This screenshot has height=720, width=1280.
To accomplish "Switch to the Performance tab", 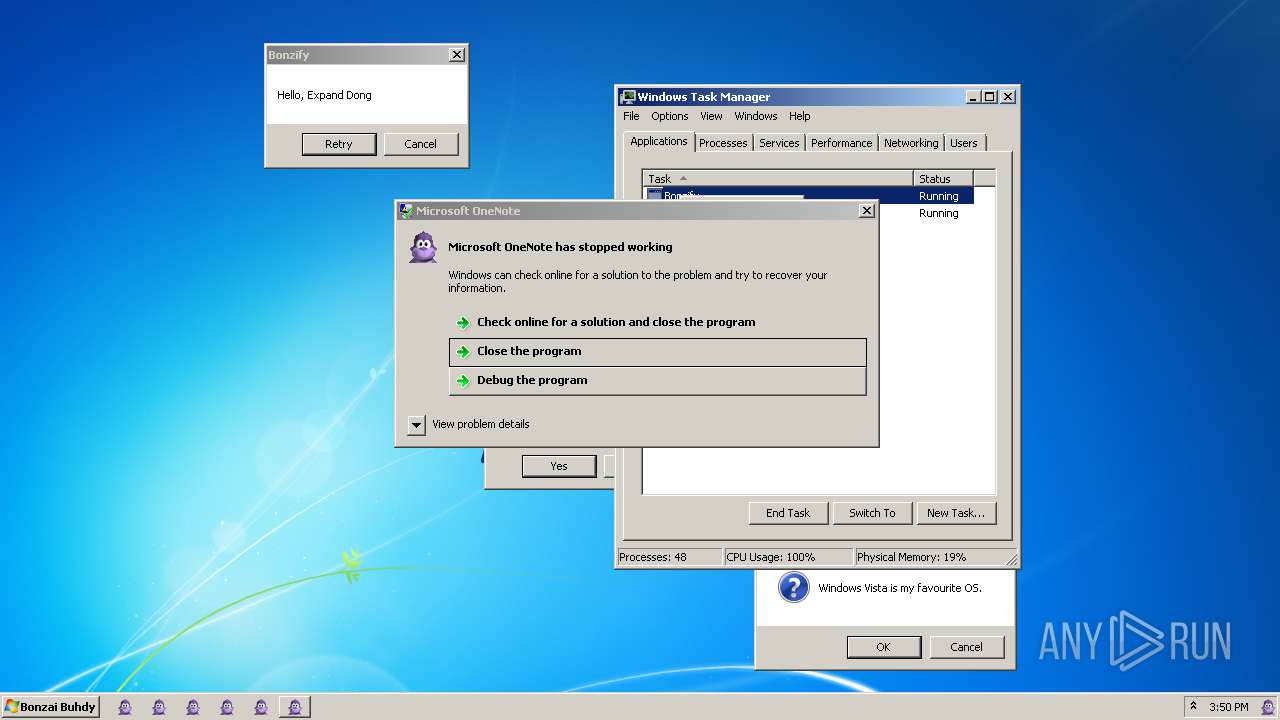I will [841, 143].
